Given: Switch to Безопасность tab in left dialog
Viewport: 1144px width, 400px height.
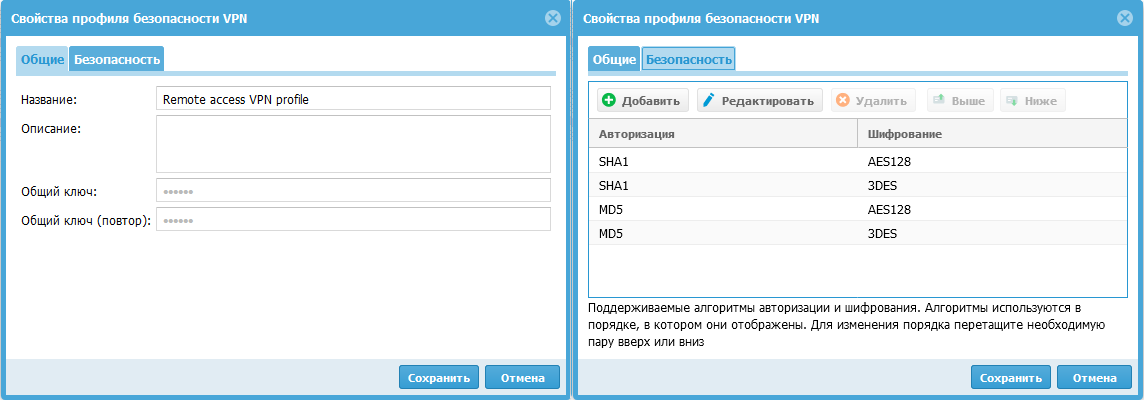Looking at the screenshot, I should (x=117, y=59).
